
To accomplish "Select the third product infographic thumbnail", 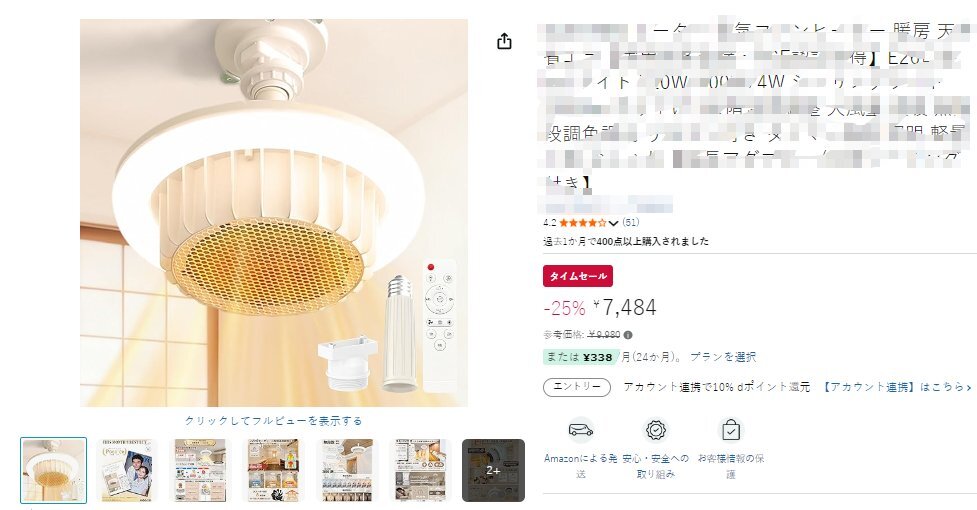I will coord(200,470).
